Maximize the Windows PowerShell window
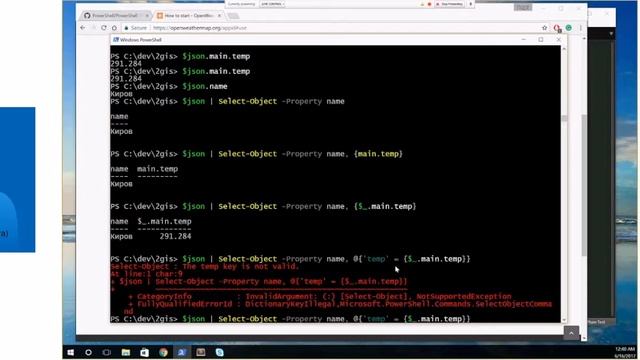Screen dimensions: 640x360 click(x=541, y=40)
